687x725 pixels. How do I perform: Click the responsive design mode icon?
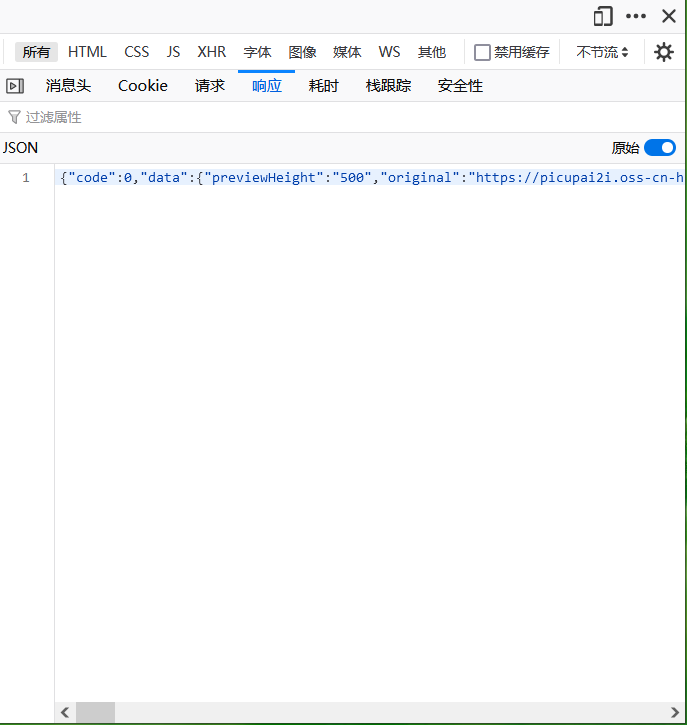603,16
